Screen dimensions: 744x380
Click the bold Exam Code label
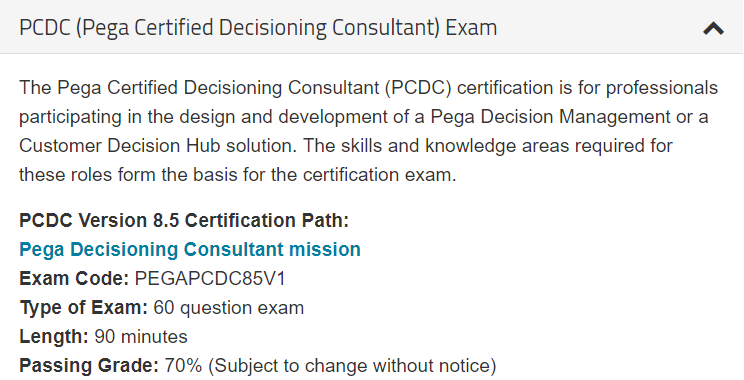74,278
